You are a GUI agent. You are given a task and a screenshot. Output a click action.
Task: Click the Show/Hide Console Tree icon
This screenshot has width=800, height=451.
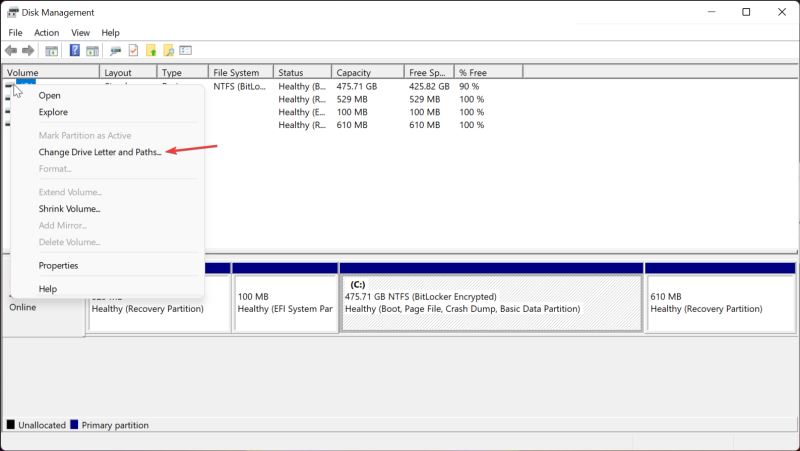pyautogui.click(x=52, y=50)
